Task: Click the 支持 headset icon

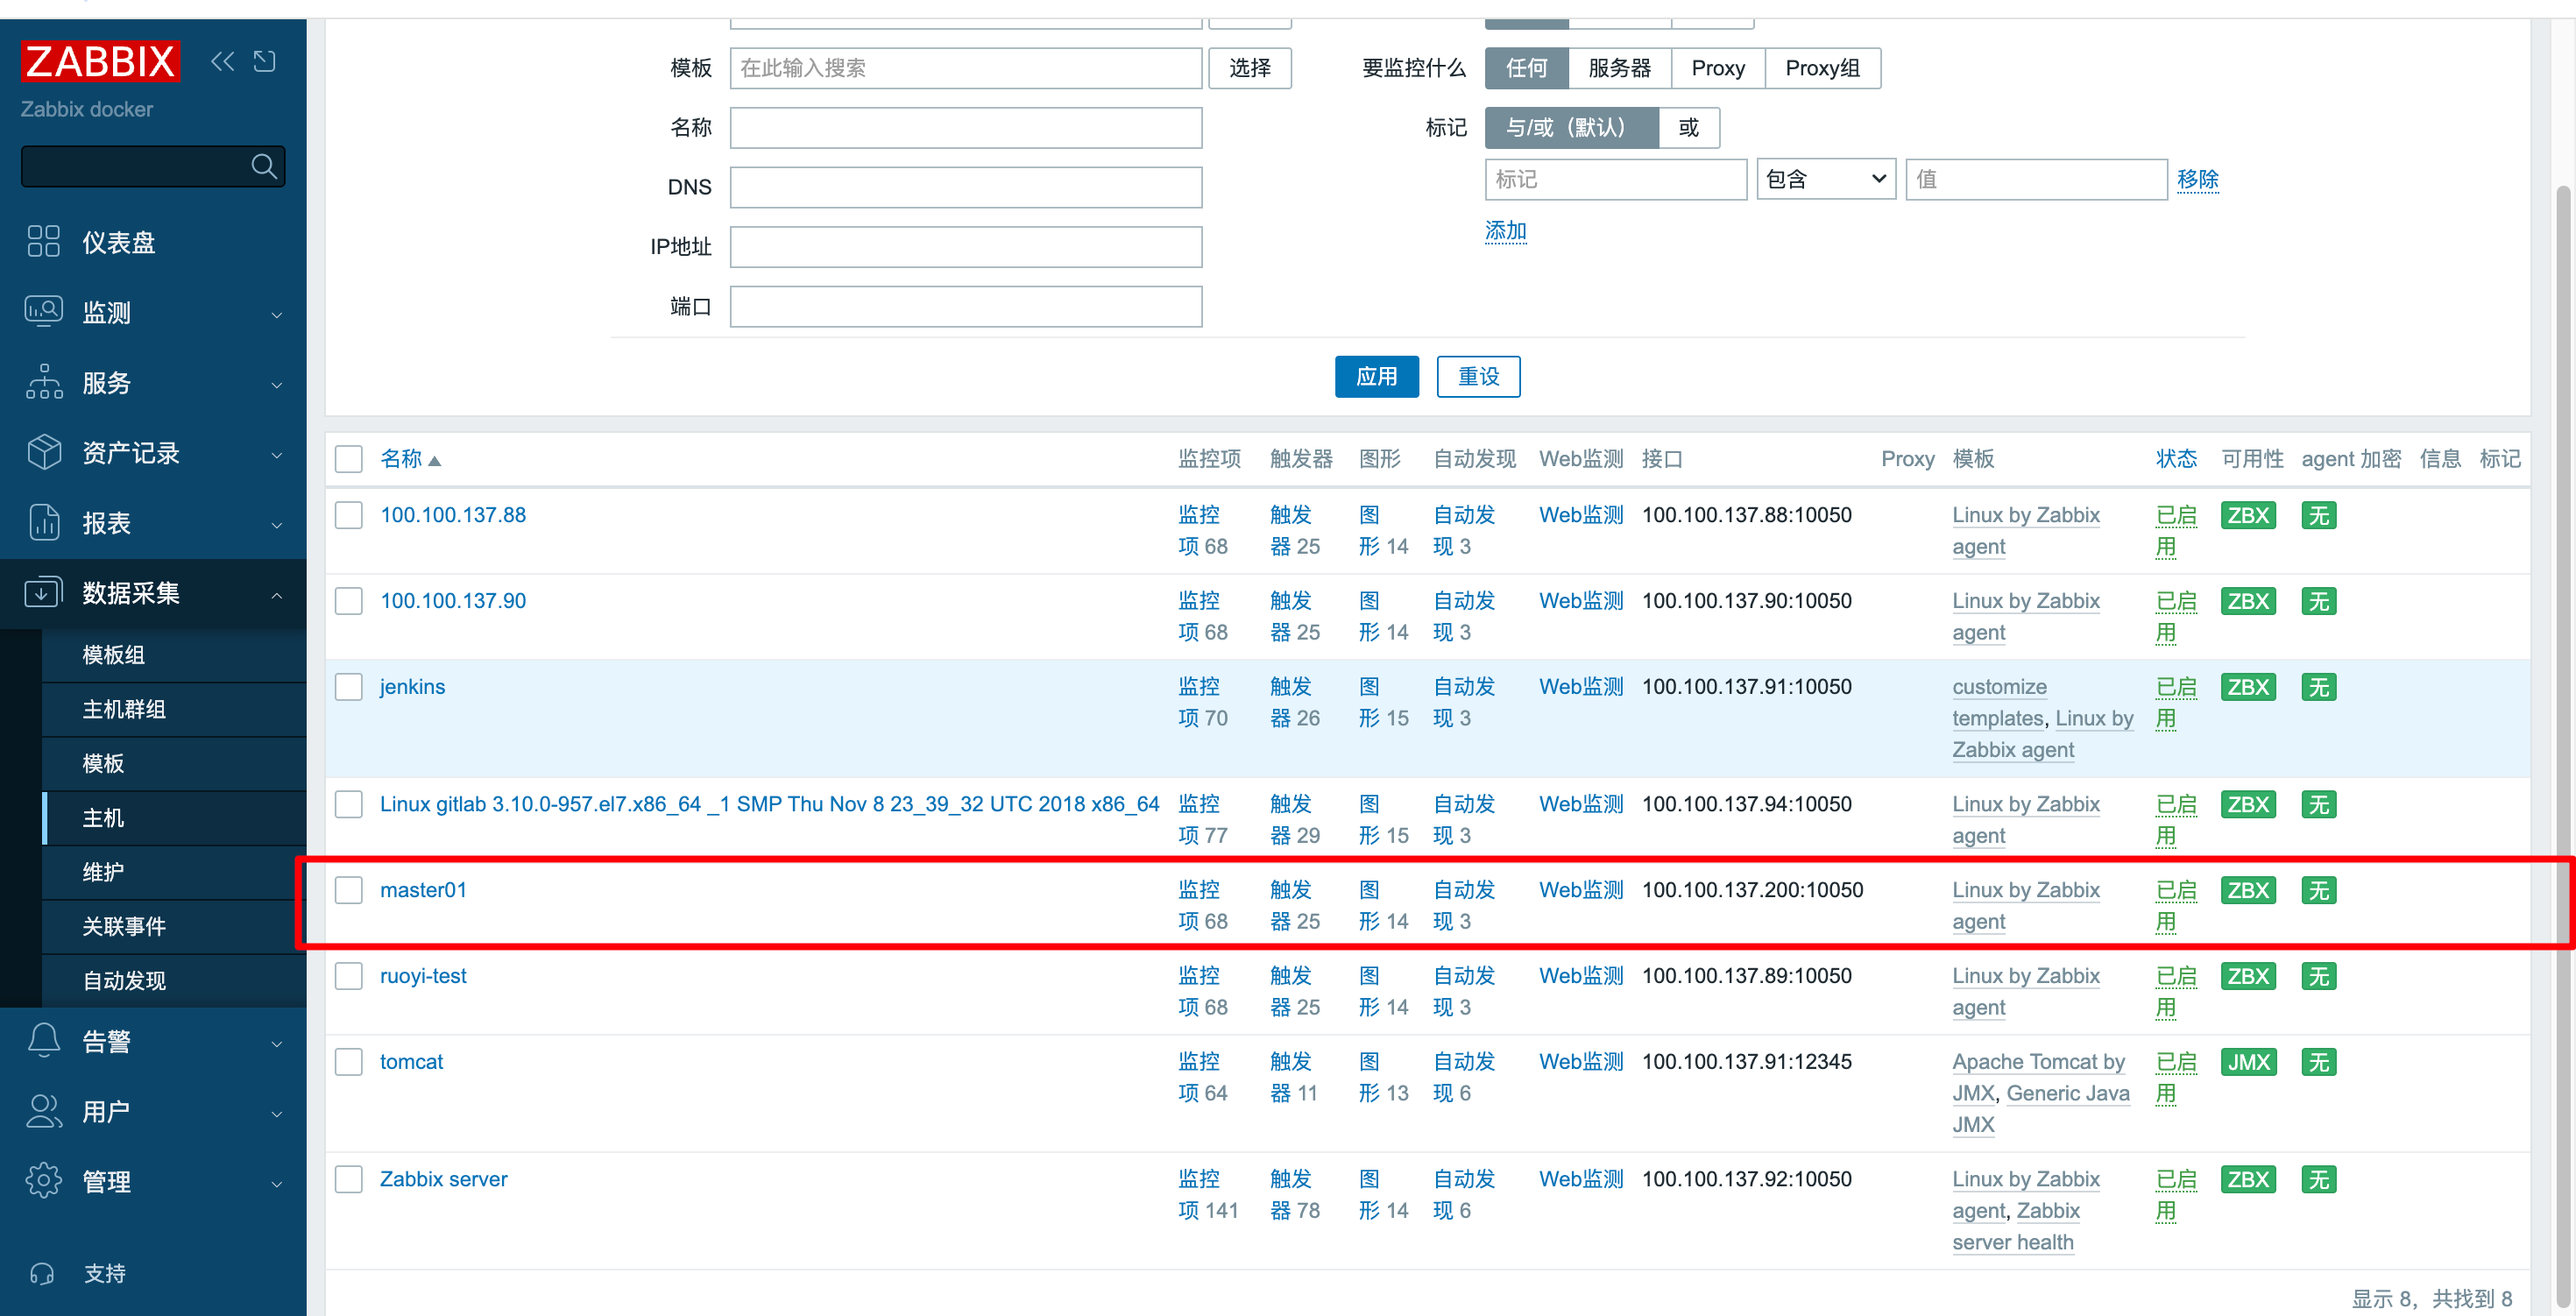Action: point(42,1273)
